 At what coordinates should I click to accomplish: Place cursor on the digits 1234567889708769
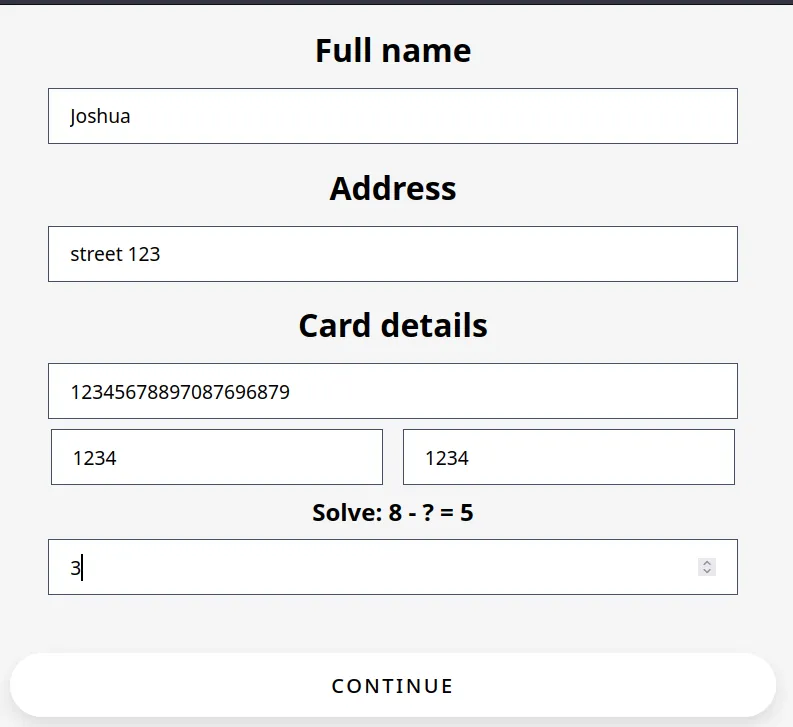click(180, 392)
